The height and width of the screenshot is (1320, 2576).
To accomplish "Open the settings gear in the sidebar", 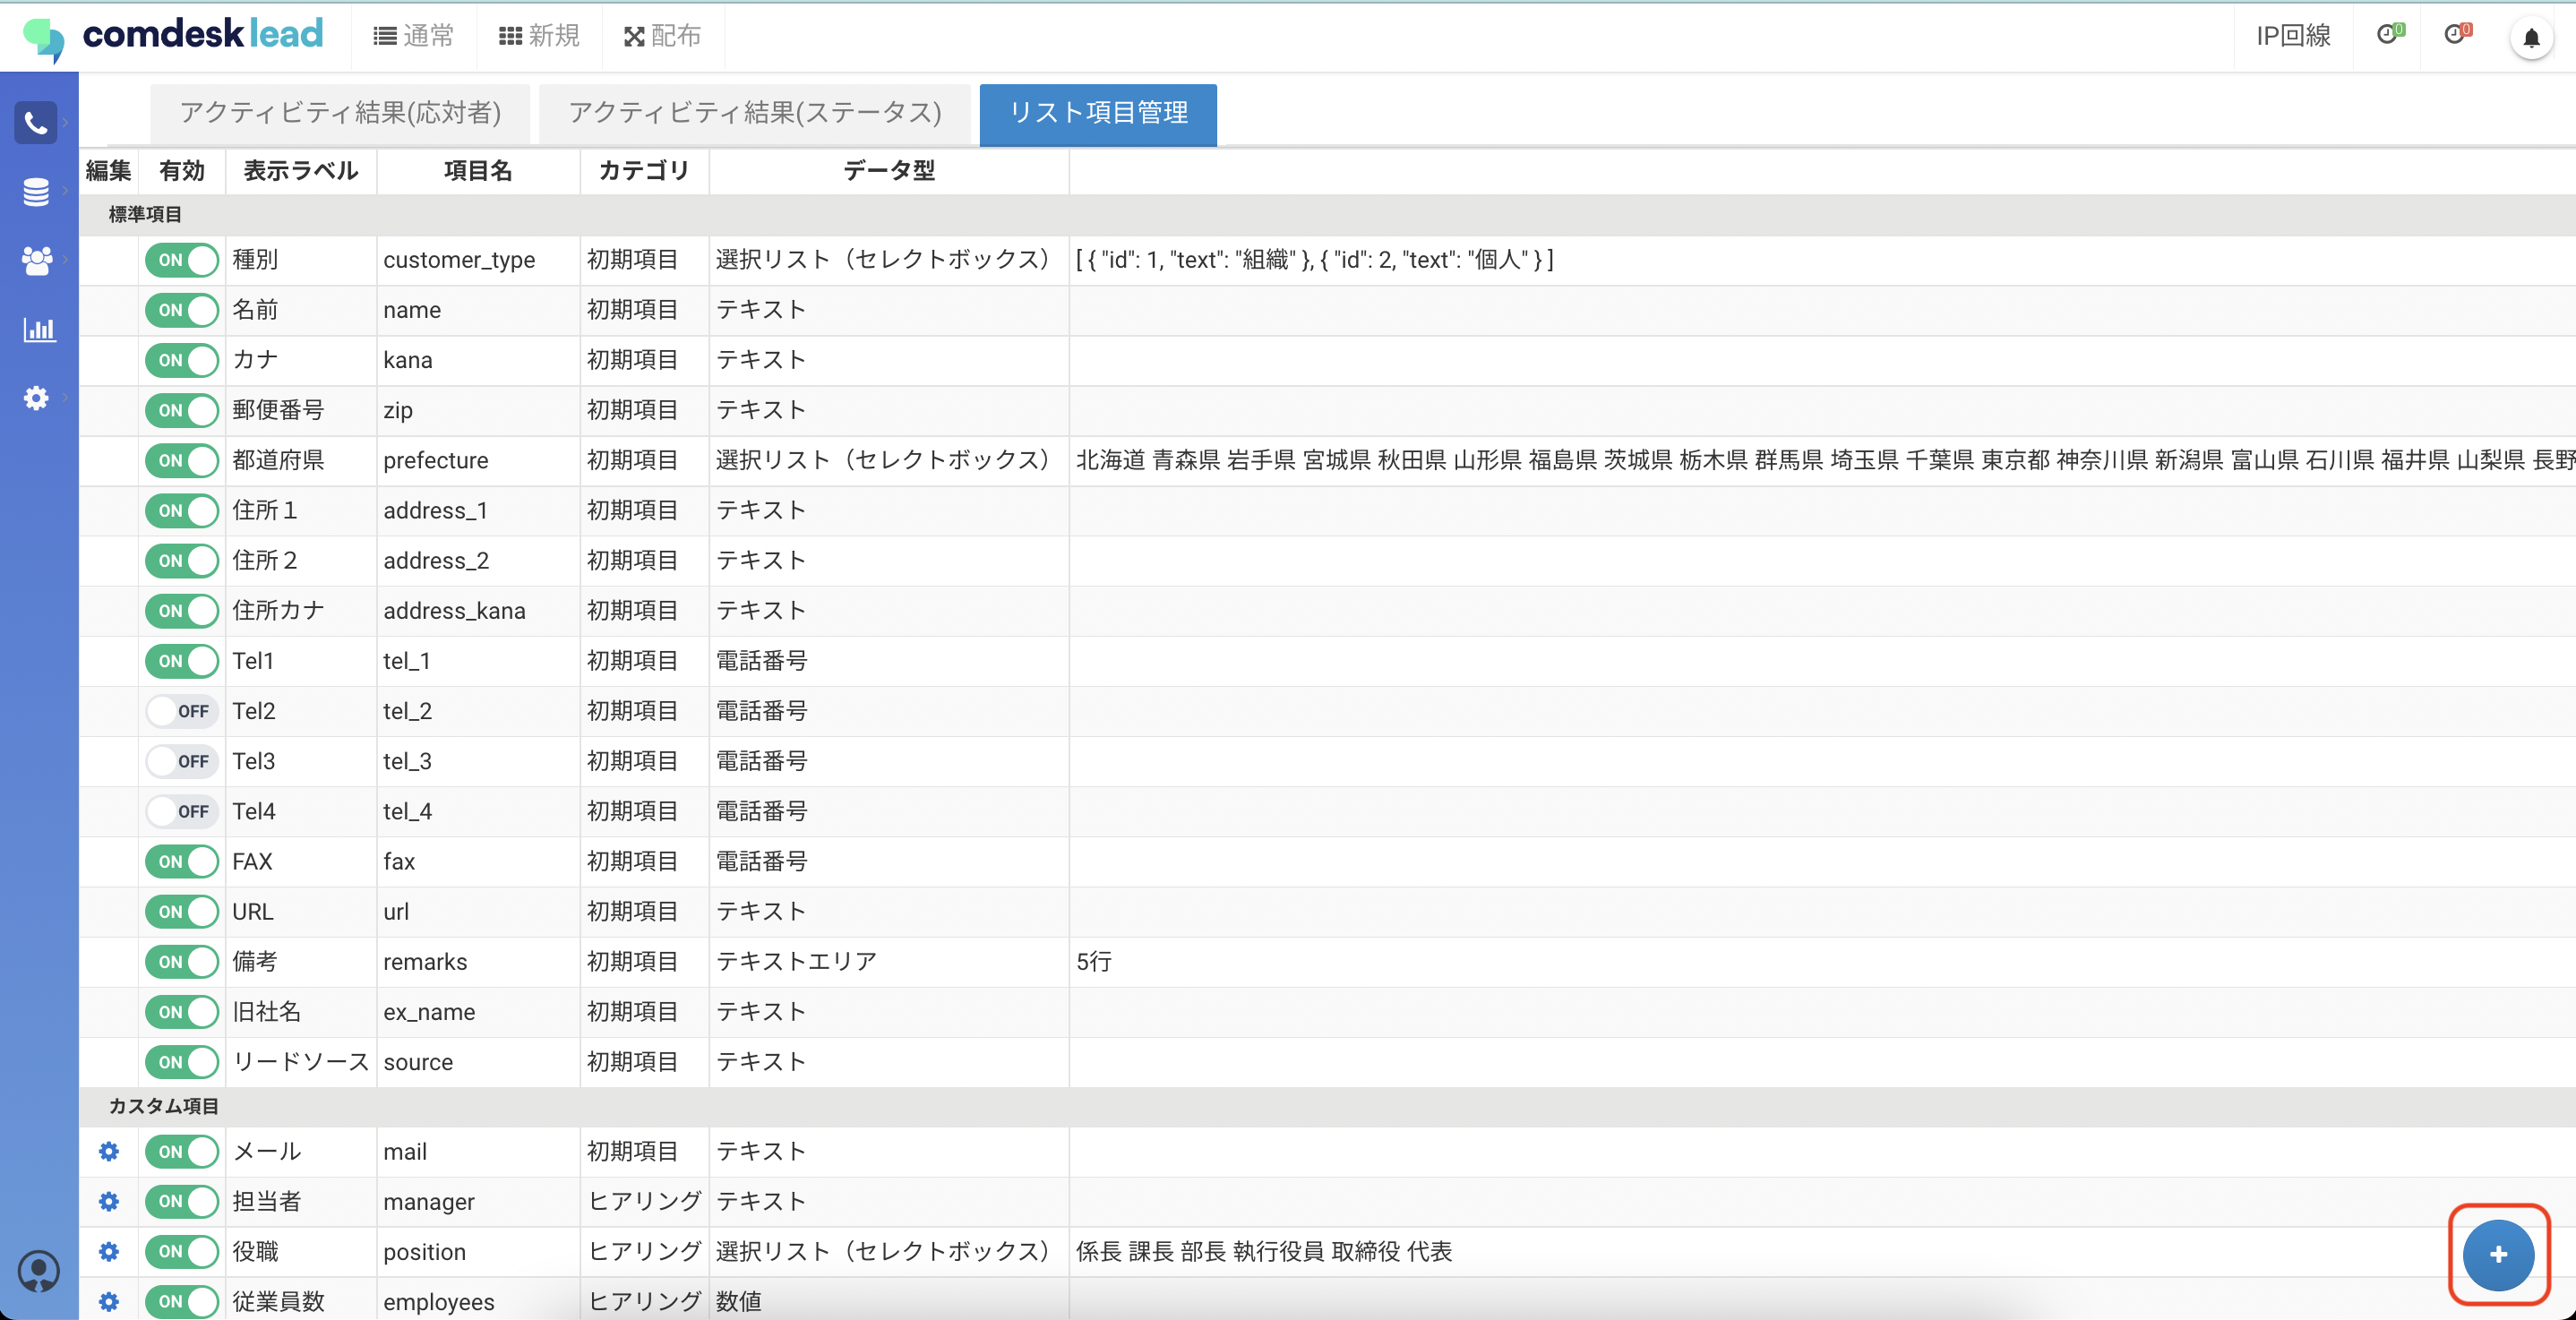I will (x=36, y=398).
